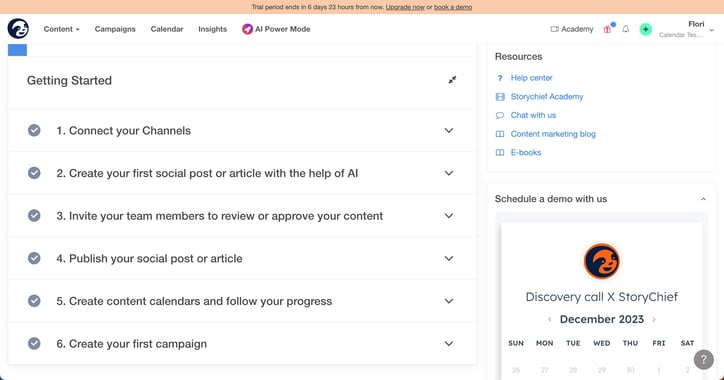Toggle check for Create content calendars
This screenshot has width=724, height=380.
click(34, 301)
